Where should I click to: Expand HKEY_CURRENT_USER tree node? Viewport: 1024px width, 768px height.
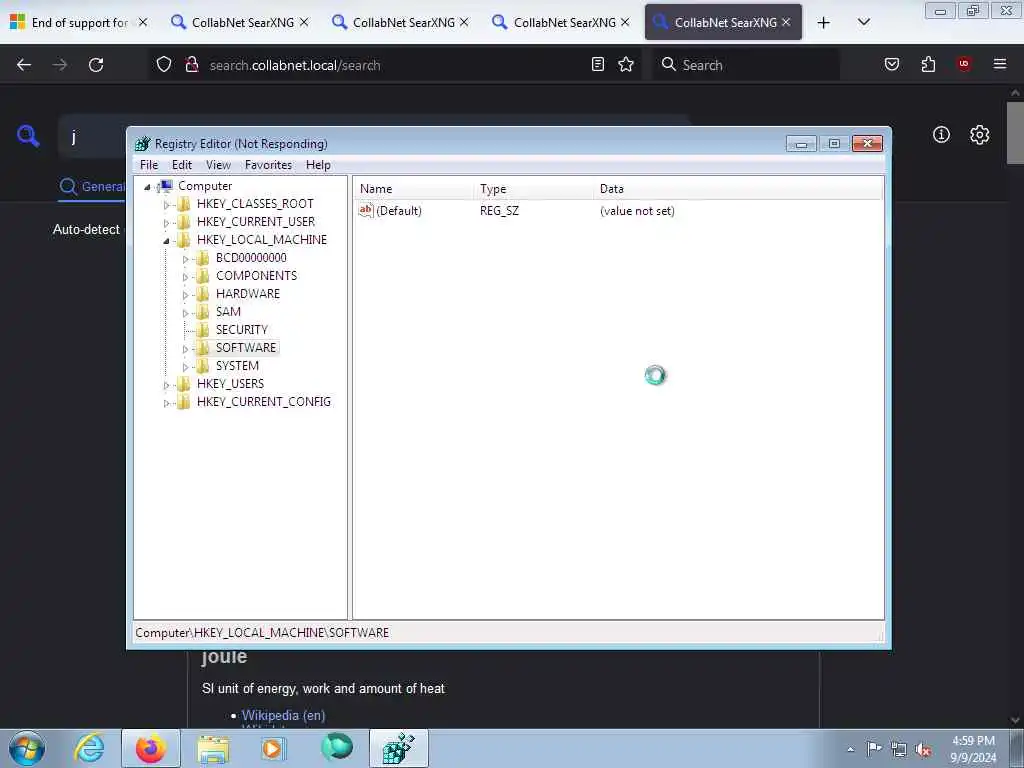point(166,223)
